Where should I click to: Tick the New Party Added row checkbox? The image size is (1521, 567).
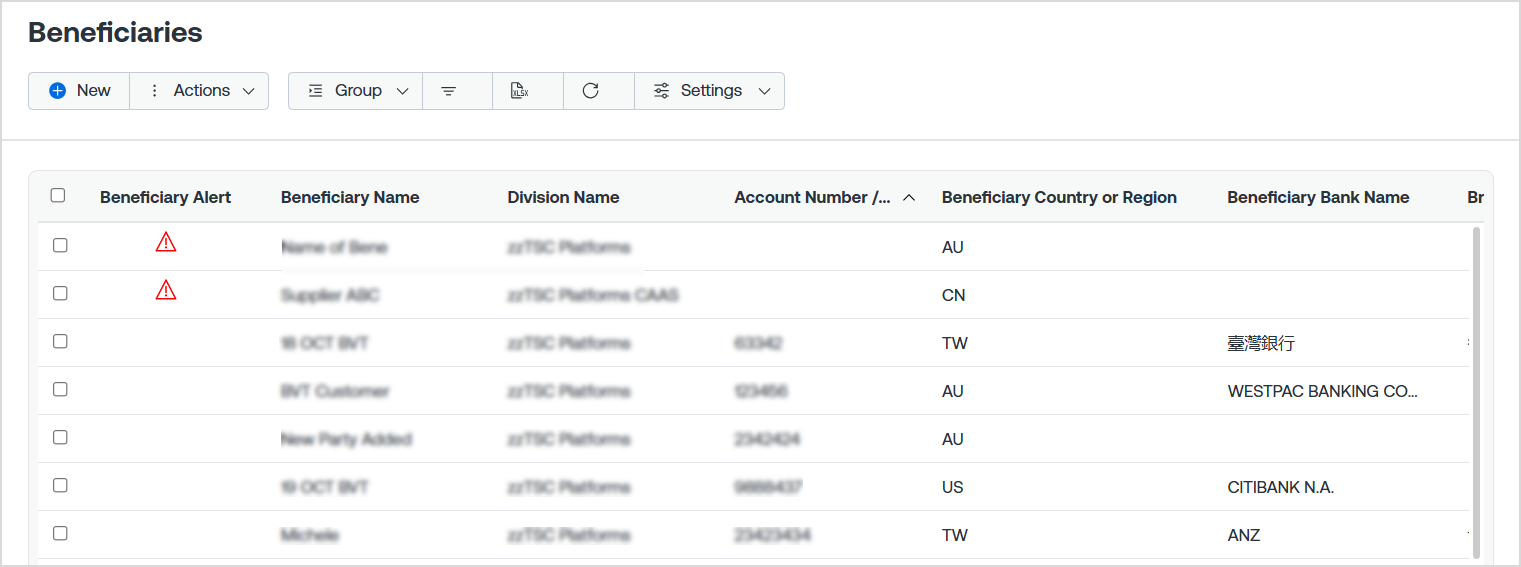[60, 437]
